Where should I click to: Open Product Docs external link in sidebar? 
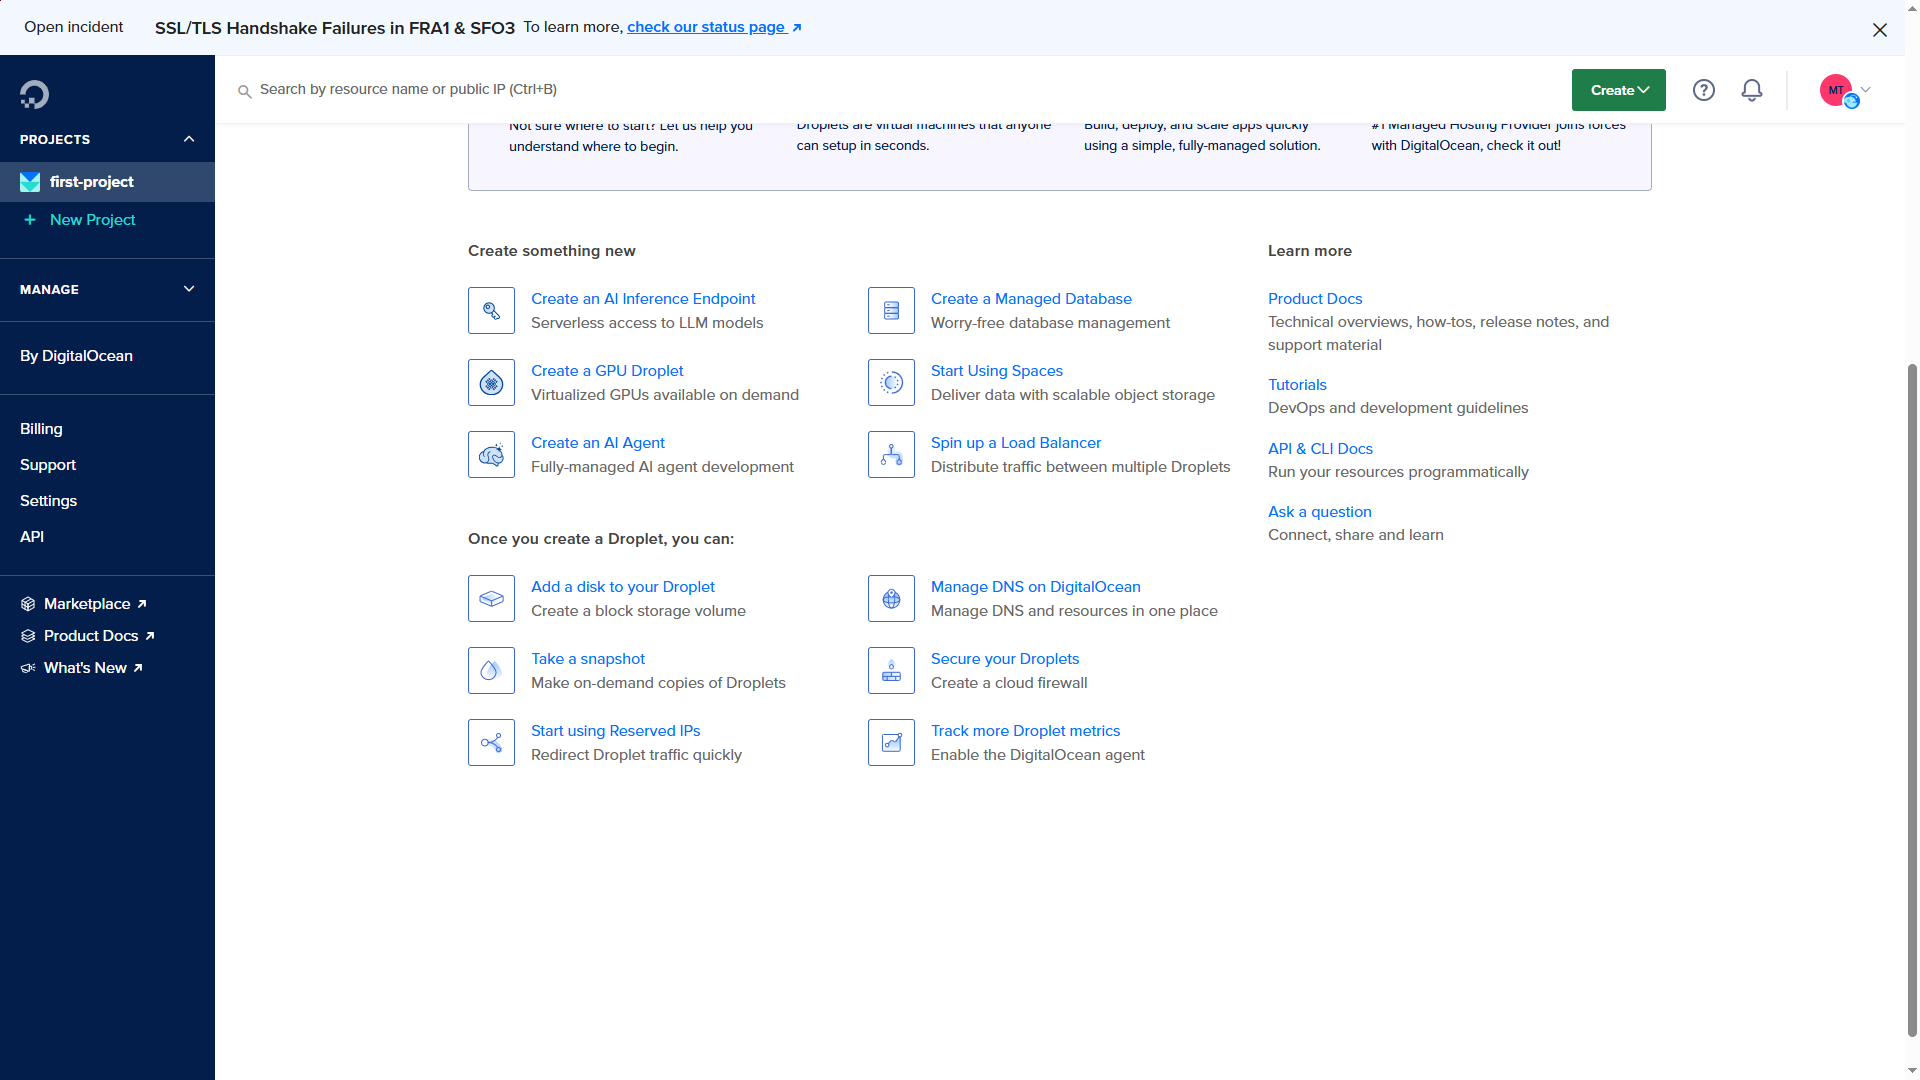point(99,636)
